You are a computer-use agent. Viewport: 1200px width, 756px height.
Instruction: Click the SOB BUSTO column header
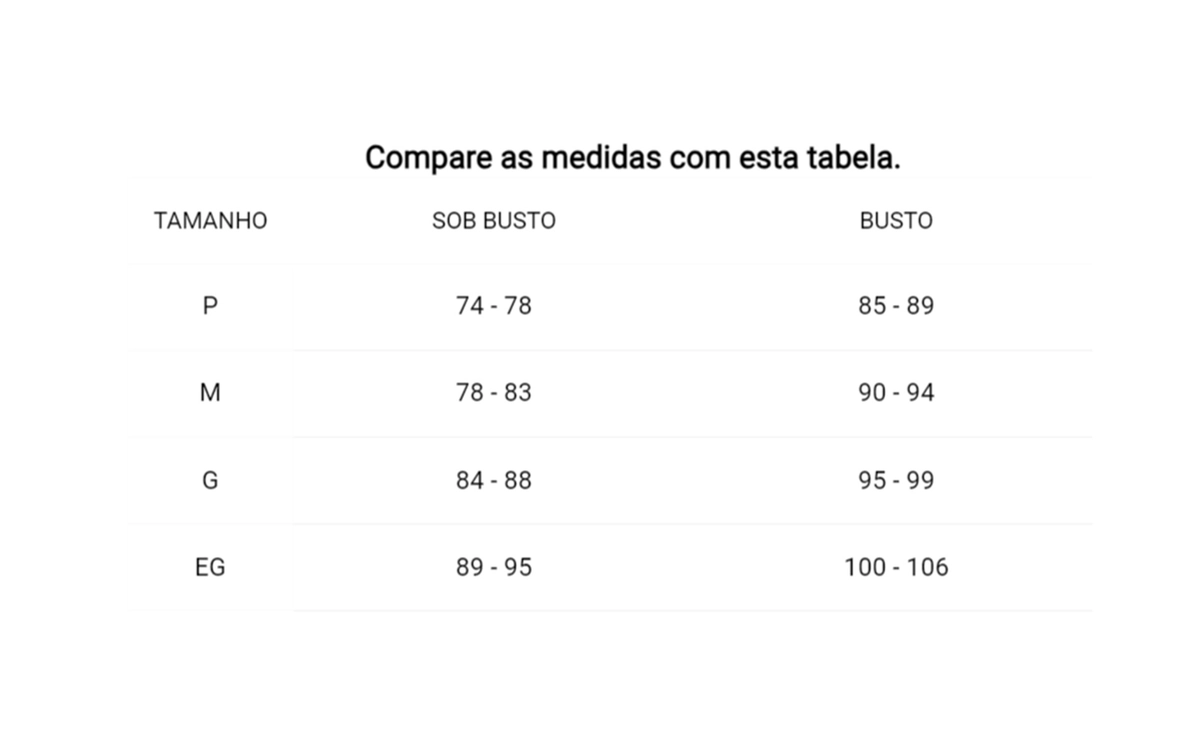pyautogui.click(x=494, y=221)
